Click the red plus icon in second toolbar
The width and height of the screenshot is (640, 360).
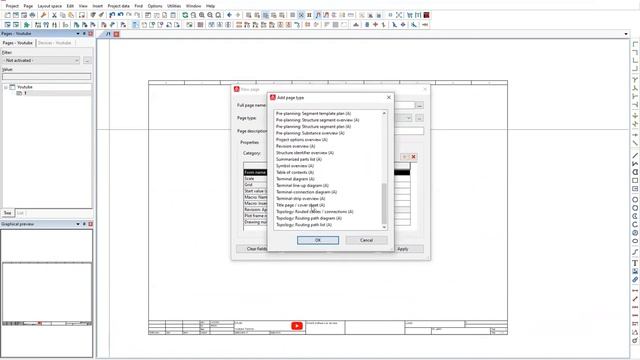pos(375,25)
